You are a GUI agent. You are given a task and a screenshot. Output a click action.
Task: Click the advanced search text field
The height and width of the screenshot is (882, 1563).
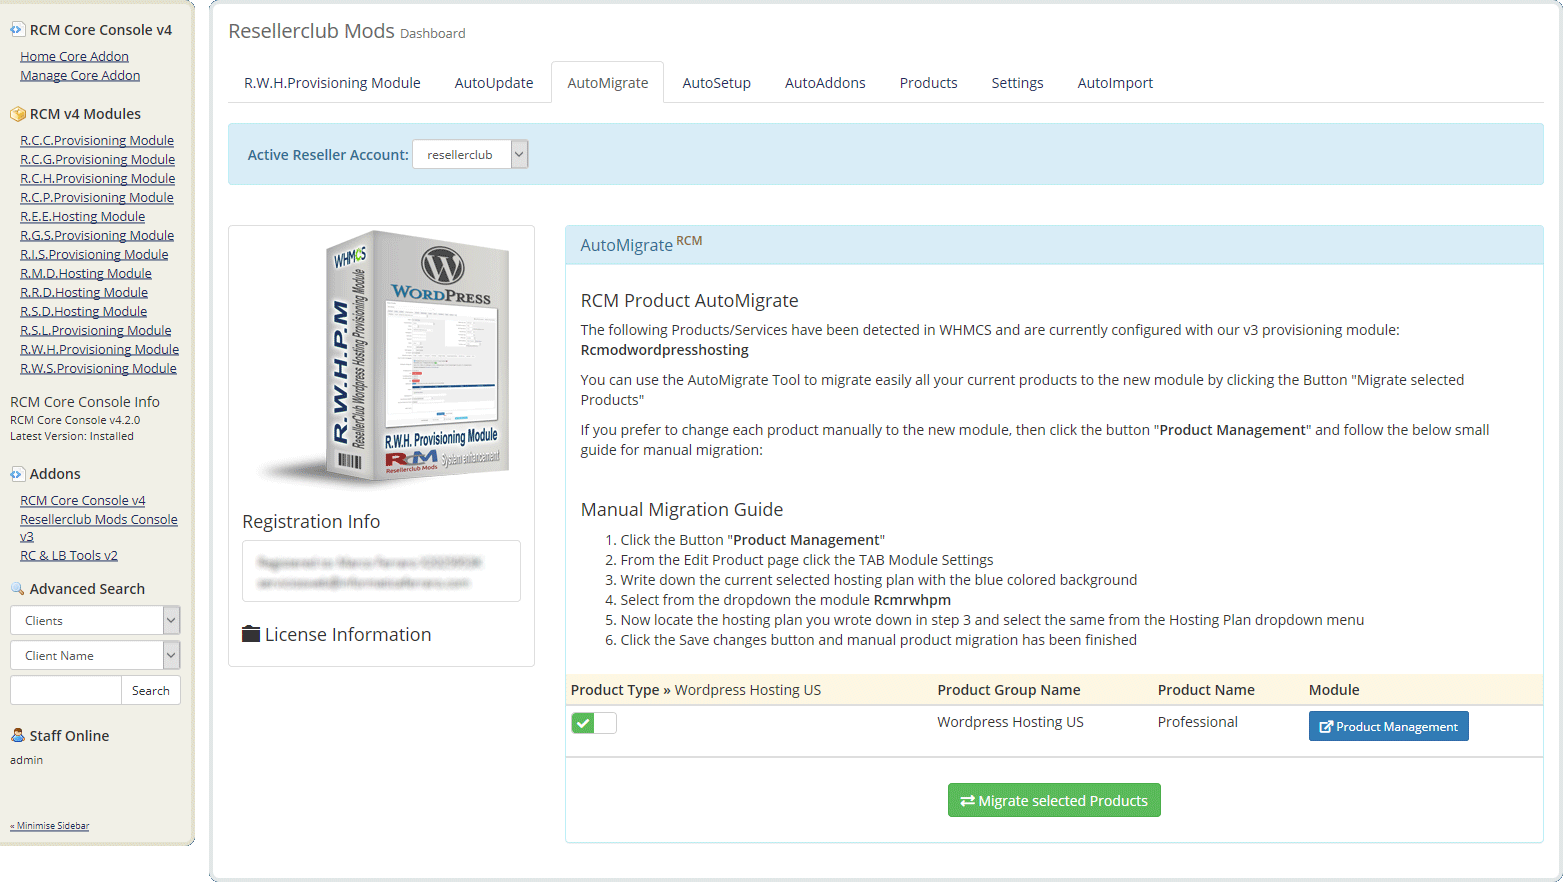tap(66, 690)
